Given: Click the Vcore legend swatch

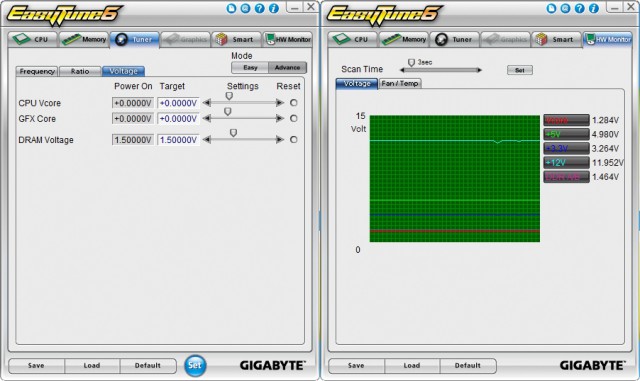Looking at the screenshot, I should [x=566, y=120].
